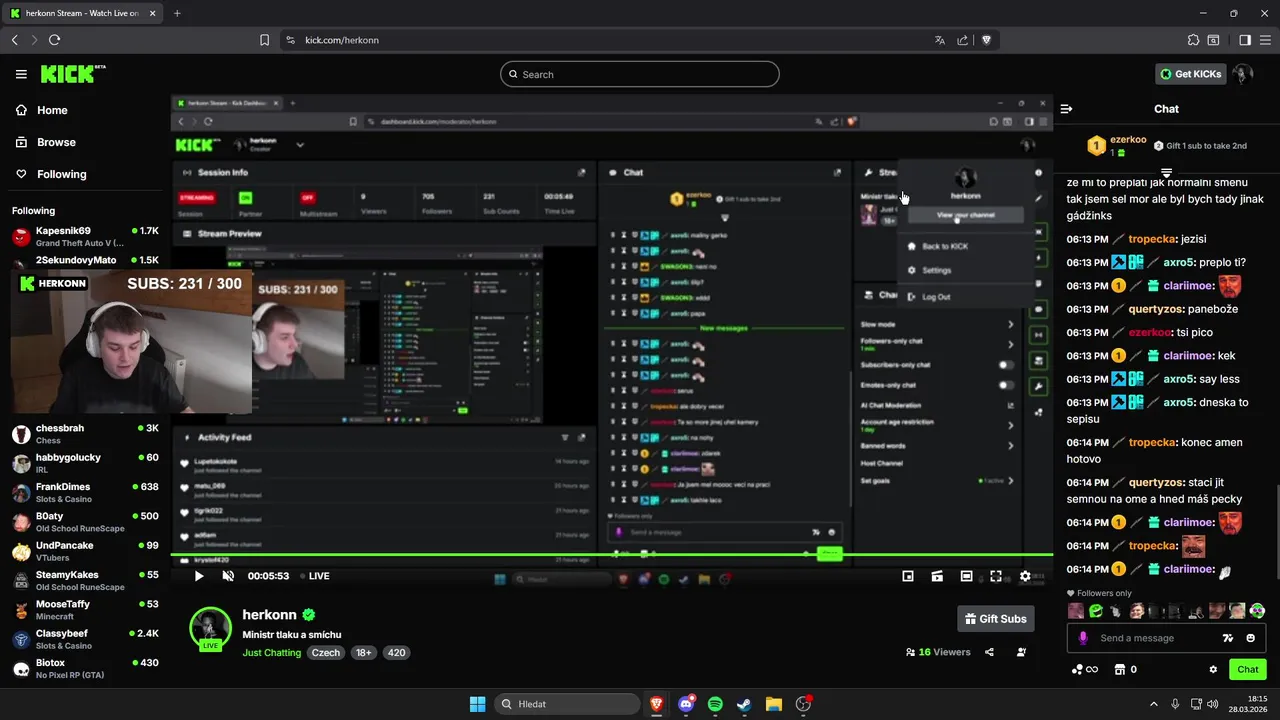Reload the browser page
The width and height of the screenshot is (1280, 720).
coord(54,40)
